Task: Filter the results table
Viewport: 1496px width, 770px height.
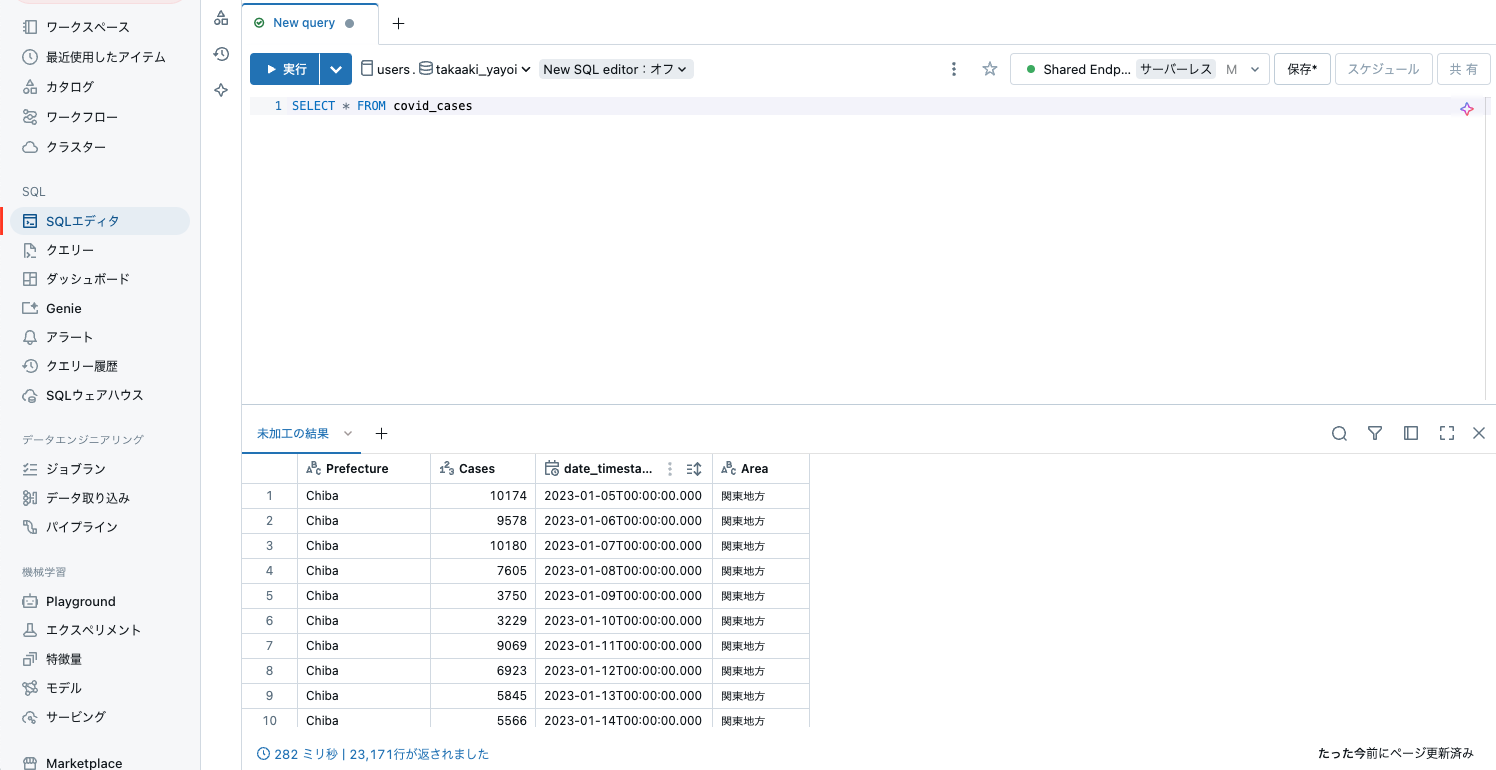Action: (x=1375, y=433)
